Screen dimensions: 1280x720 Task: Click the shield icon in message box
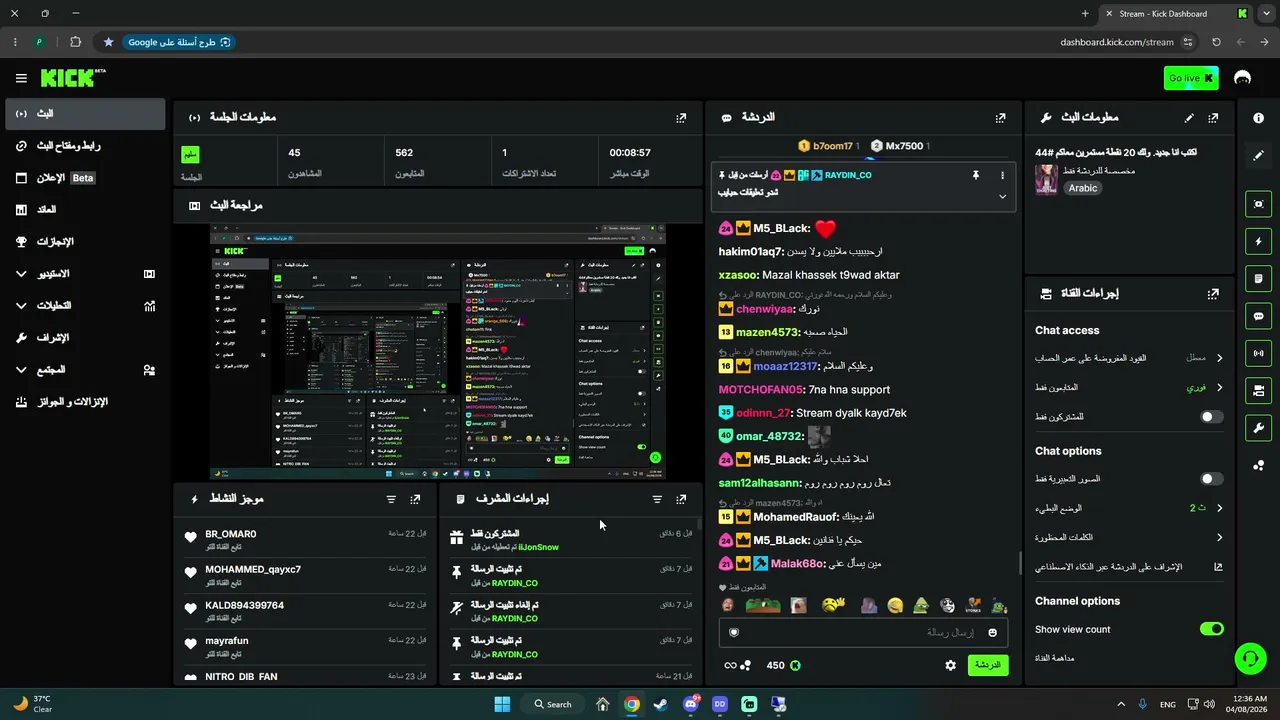[x=734, y=632]
